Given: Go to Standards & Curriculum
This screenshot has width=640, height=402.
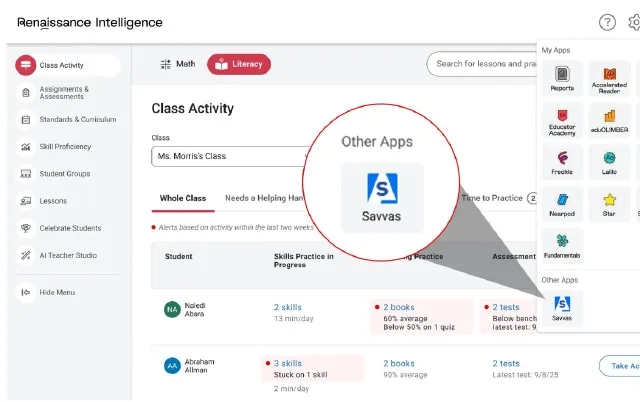Looking at the screenshot, I should point(68,120).
